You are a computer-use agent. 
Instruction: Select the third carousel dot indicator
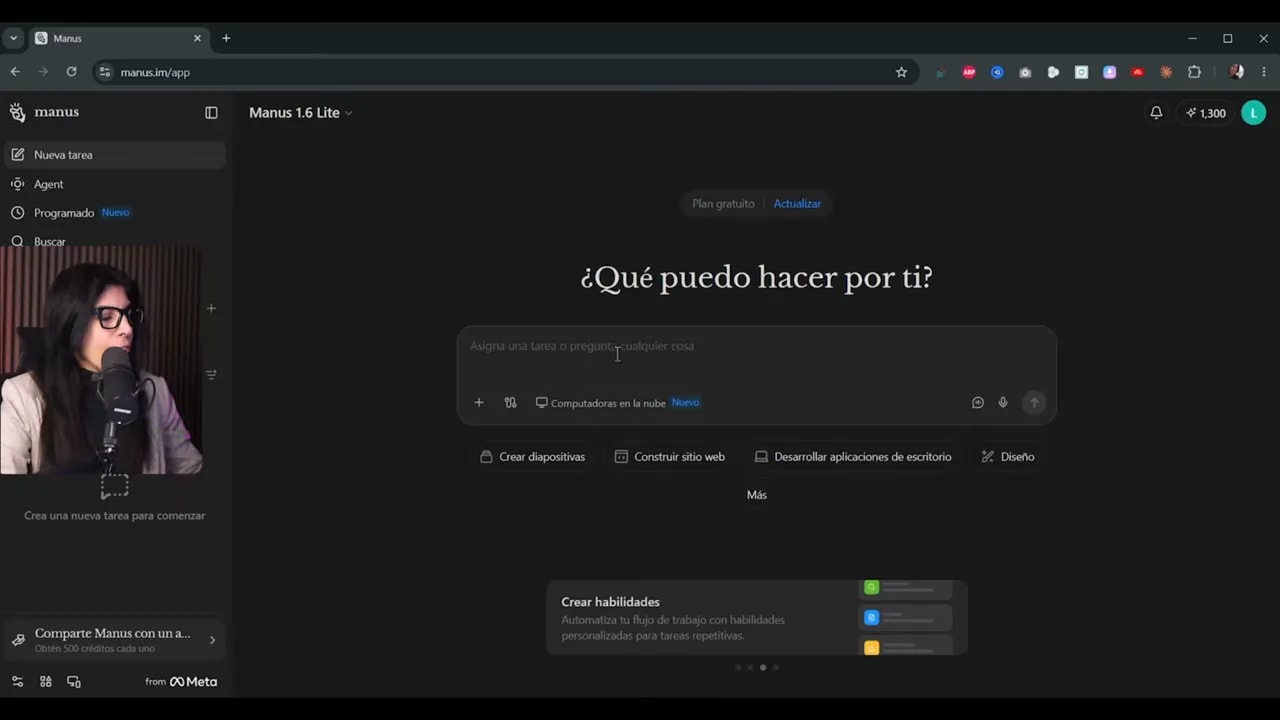point(763,667)
